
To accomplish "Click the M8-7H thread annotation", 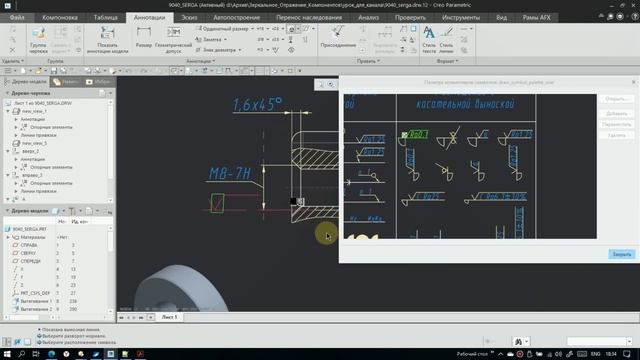I will 230,174.
